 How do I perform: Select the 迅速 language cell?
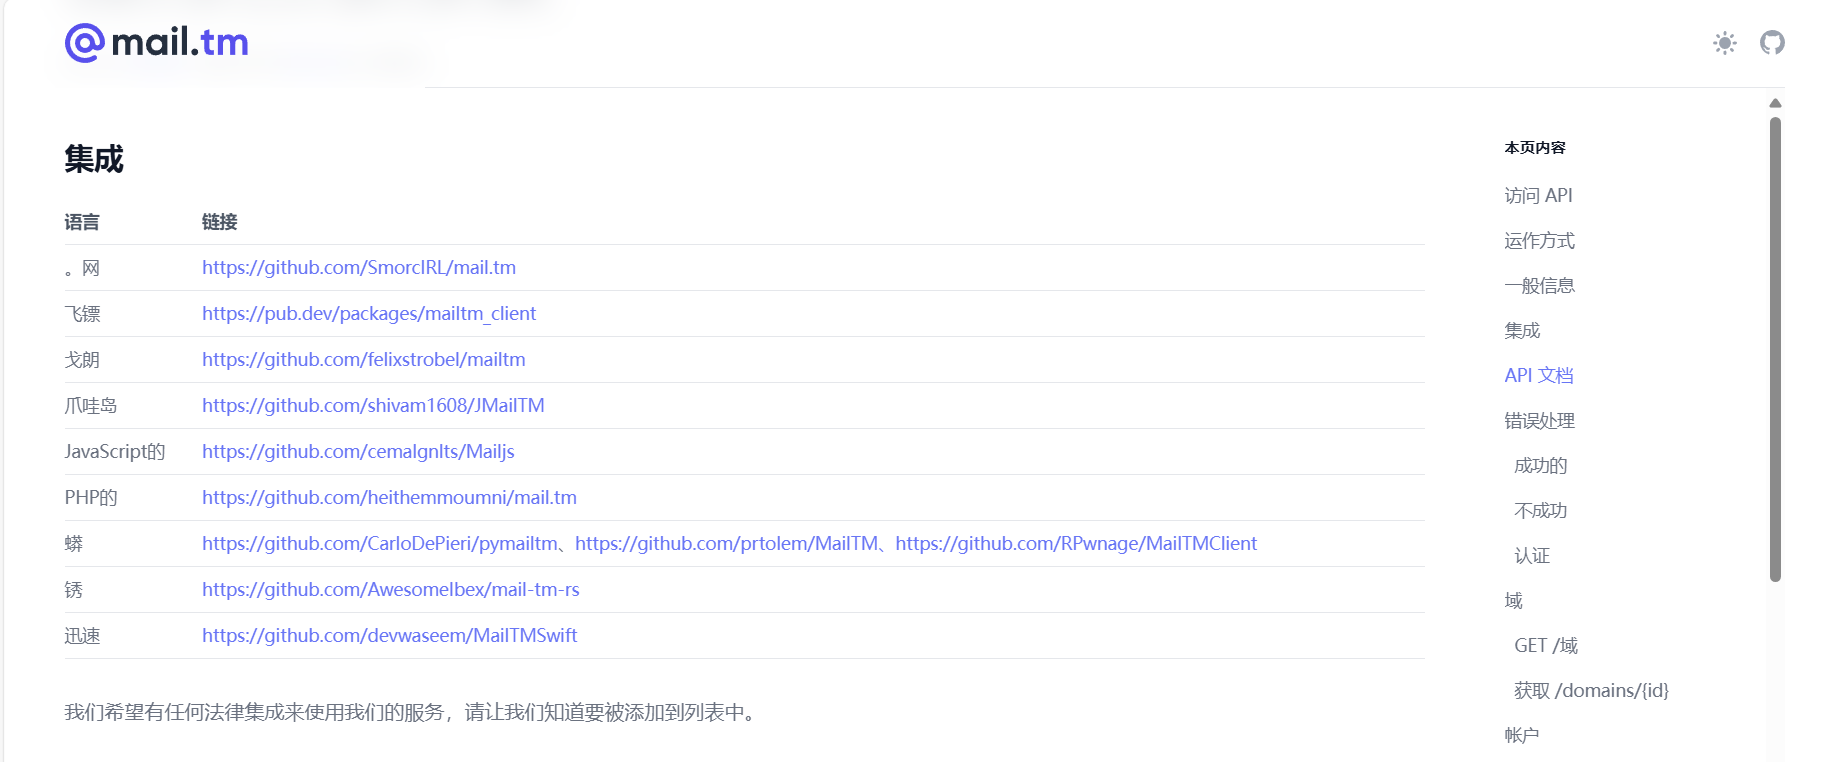click(x=82, y=635)
